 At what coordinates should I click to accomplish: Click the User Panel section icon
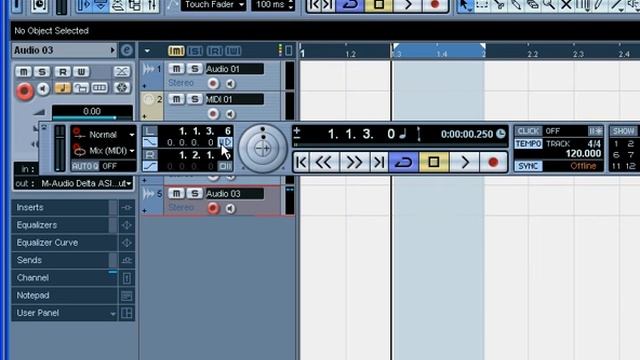pyautogui.click(x=127, y=313)
